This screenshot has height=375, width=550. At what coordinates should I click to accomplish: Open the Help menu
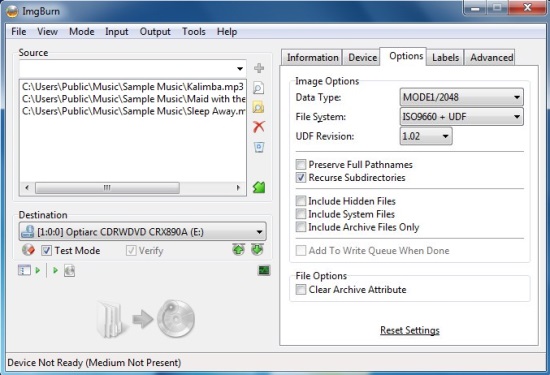[x=227, y=32]
